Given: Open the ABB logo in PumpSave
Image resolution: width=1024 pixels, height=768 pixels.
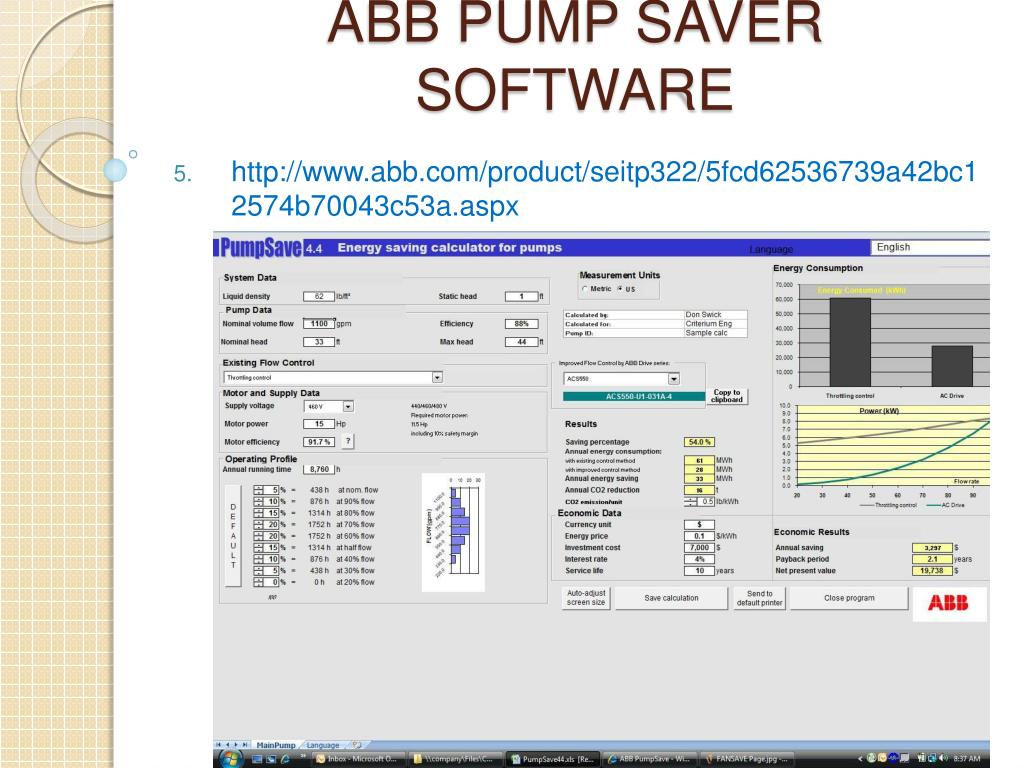Looking at the screenshot, I should point(948,603).
